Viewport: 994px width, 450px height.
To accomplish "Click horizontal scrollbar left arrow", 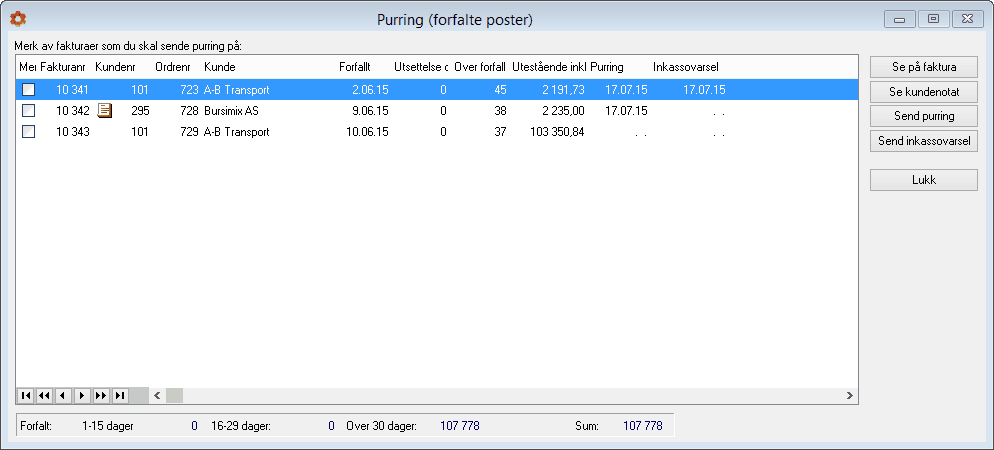I will [157, 395].
